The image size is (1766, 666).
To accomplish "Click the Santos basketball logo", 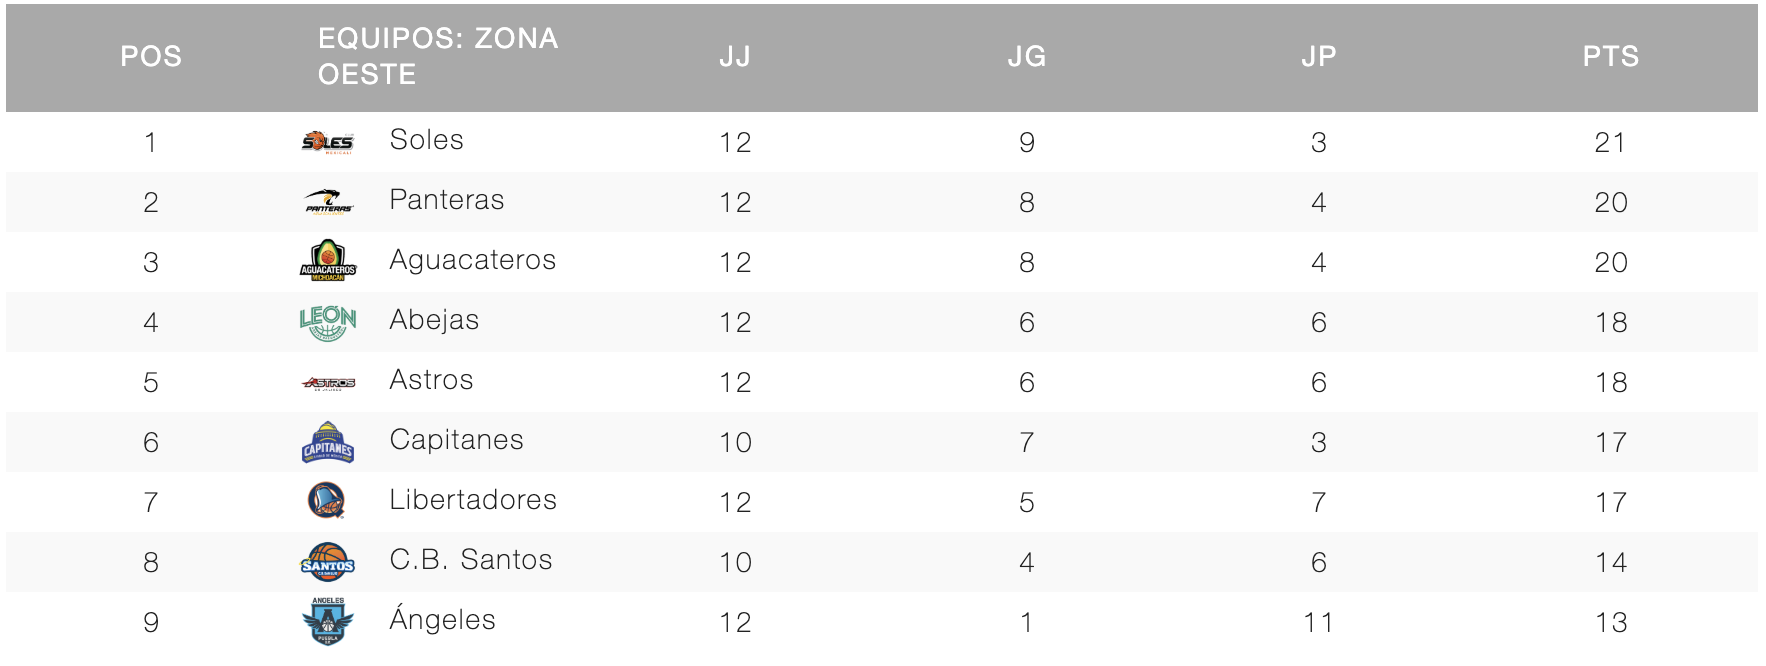I will (328, 562).
